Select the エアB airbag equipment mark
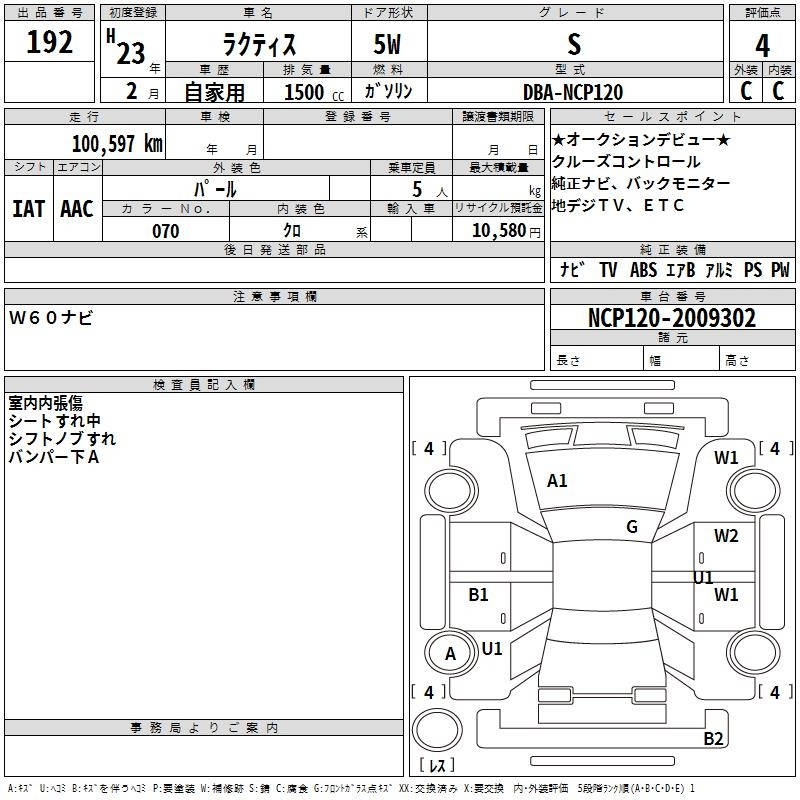 pos(681,269)
